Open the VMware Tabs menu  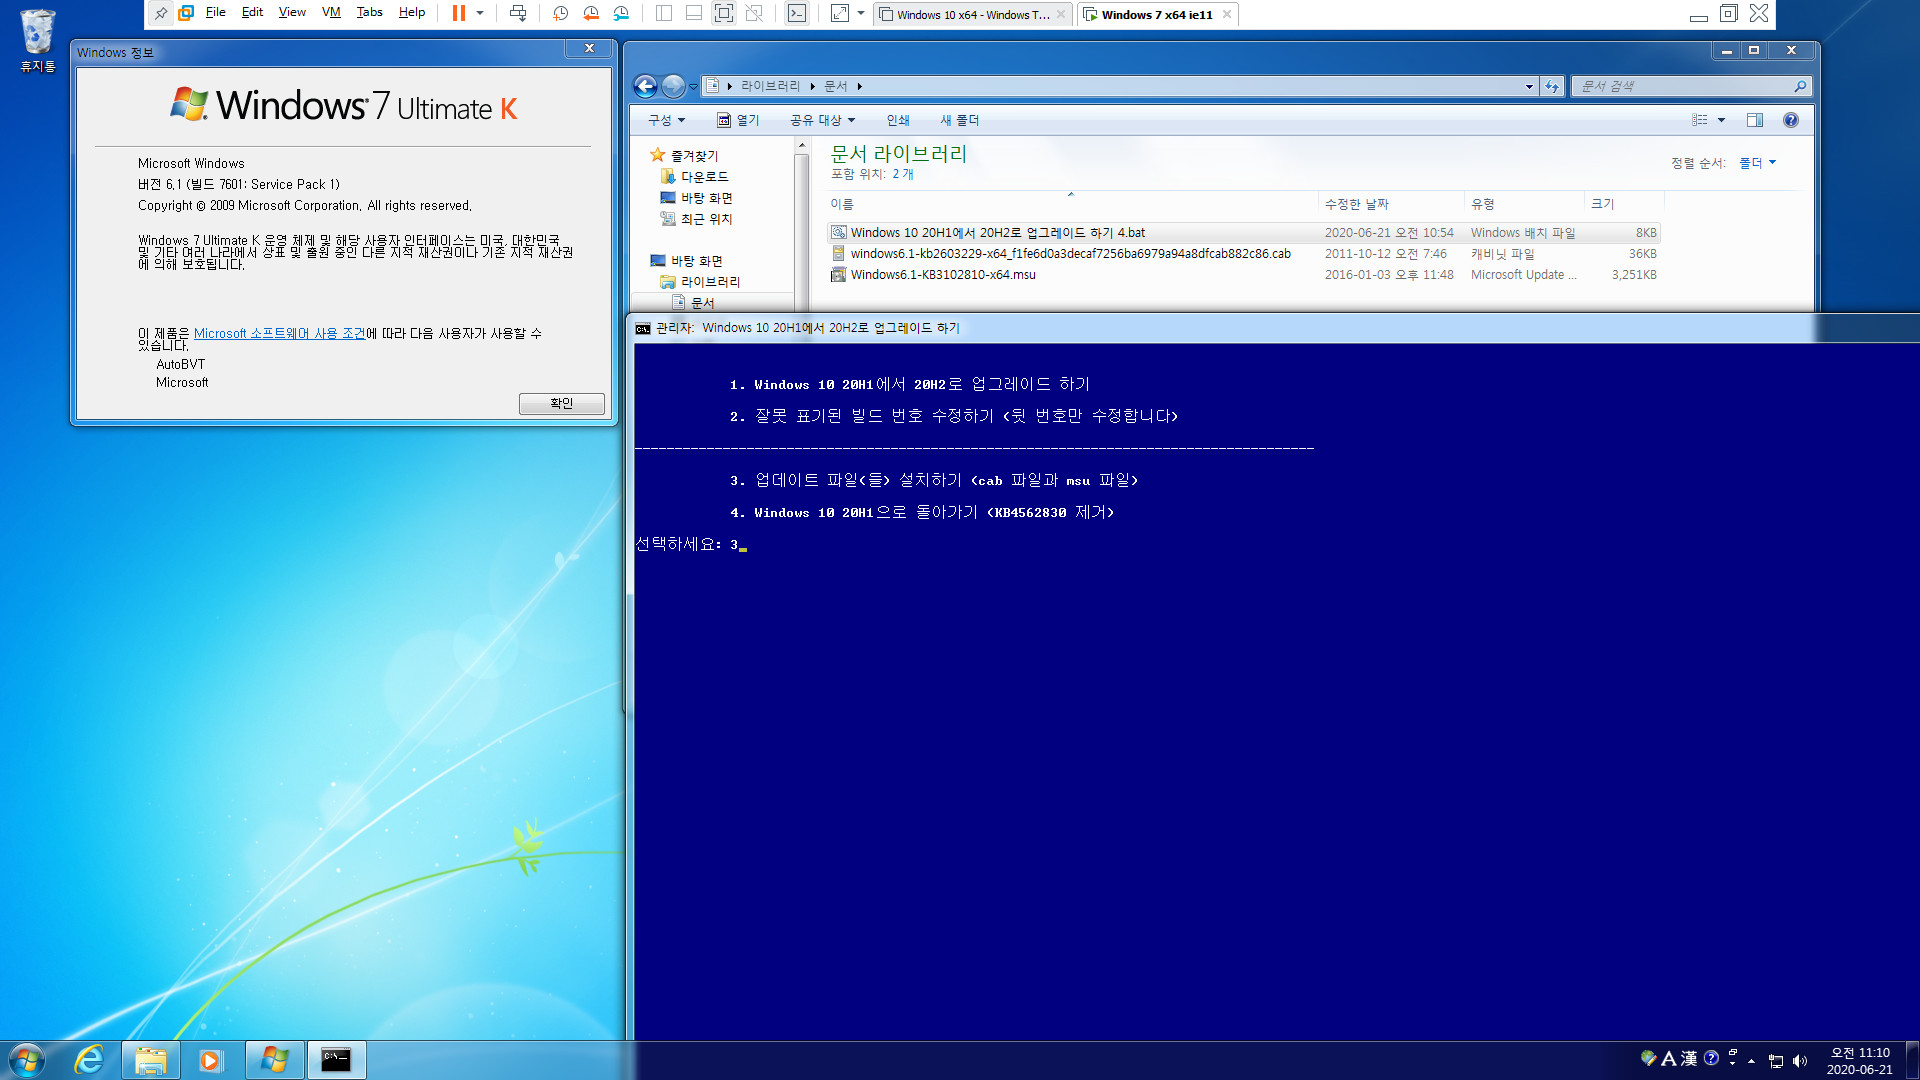pyautogui.click(x=369, y=12)
